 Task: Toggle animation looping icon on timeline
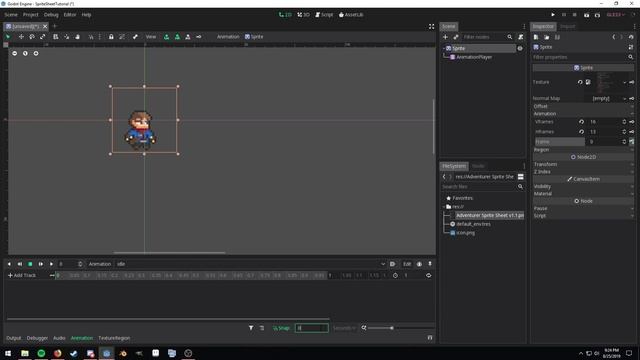429,276
